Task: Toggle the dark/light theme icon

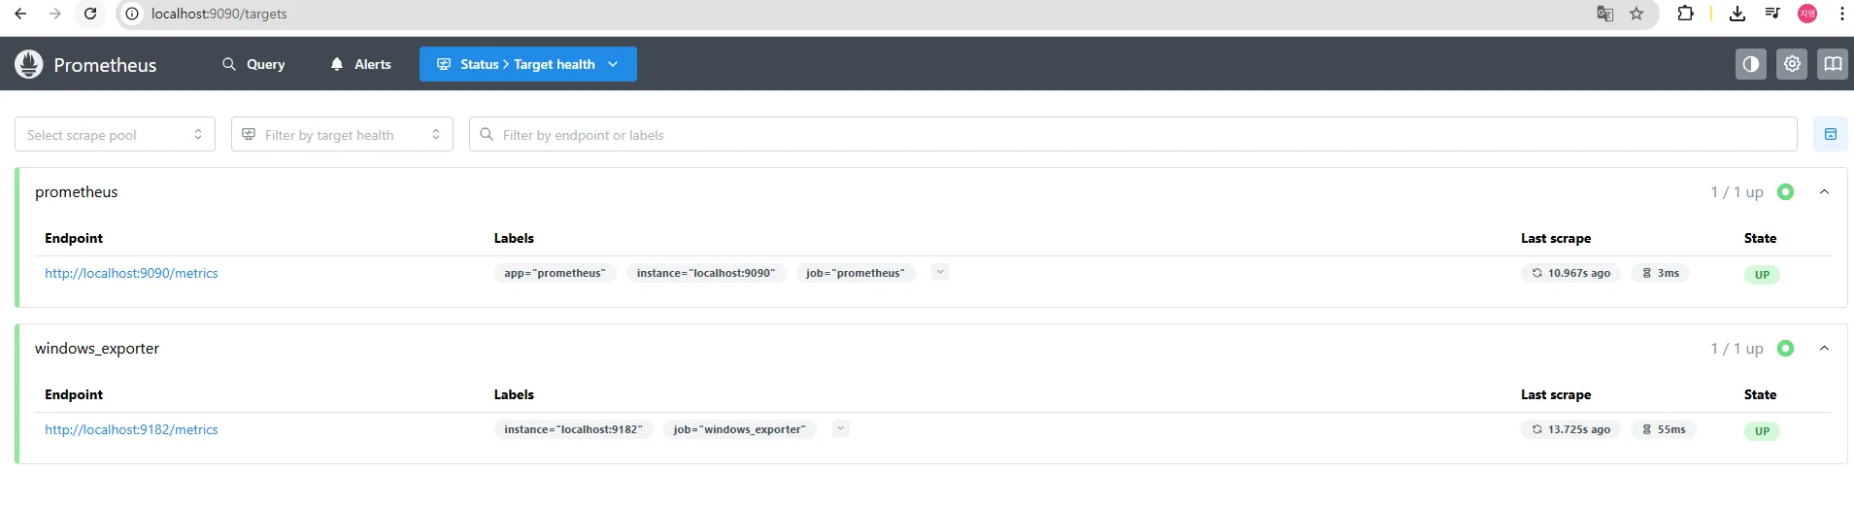Action: pyautogui.click(x=1751, y=64)
